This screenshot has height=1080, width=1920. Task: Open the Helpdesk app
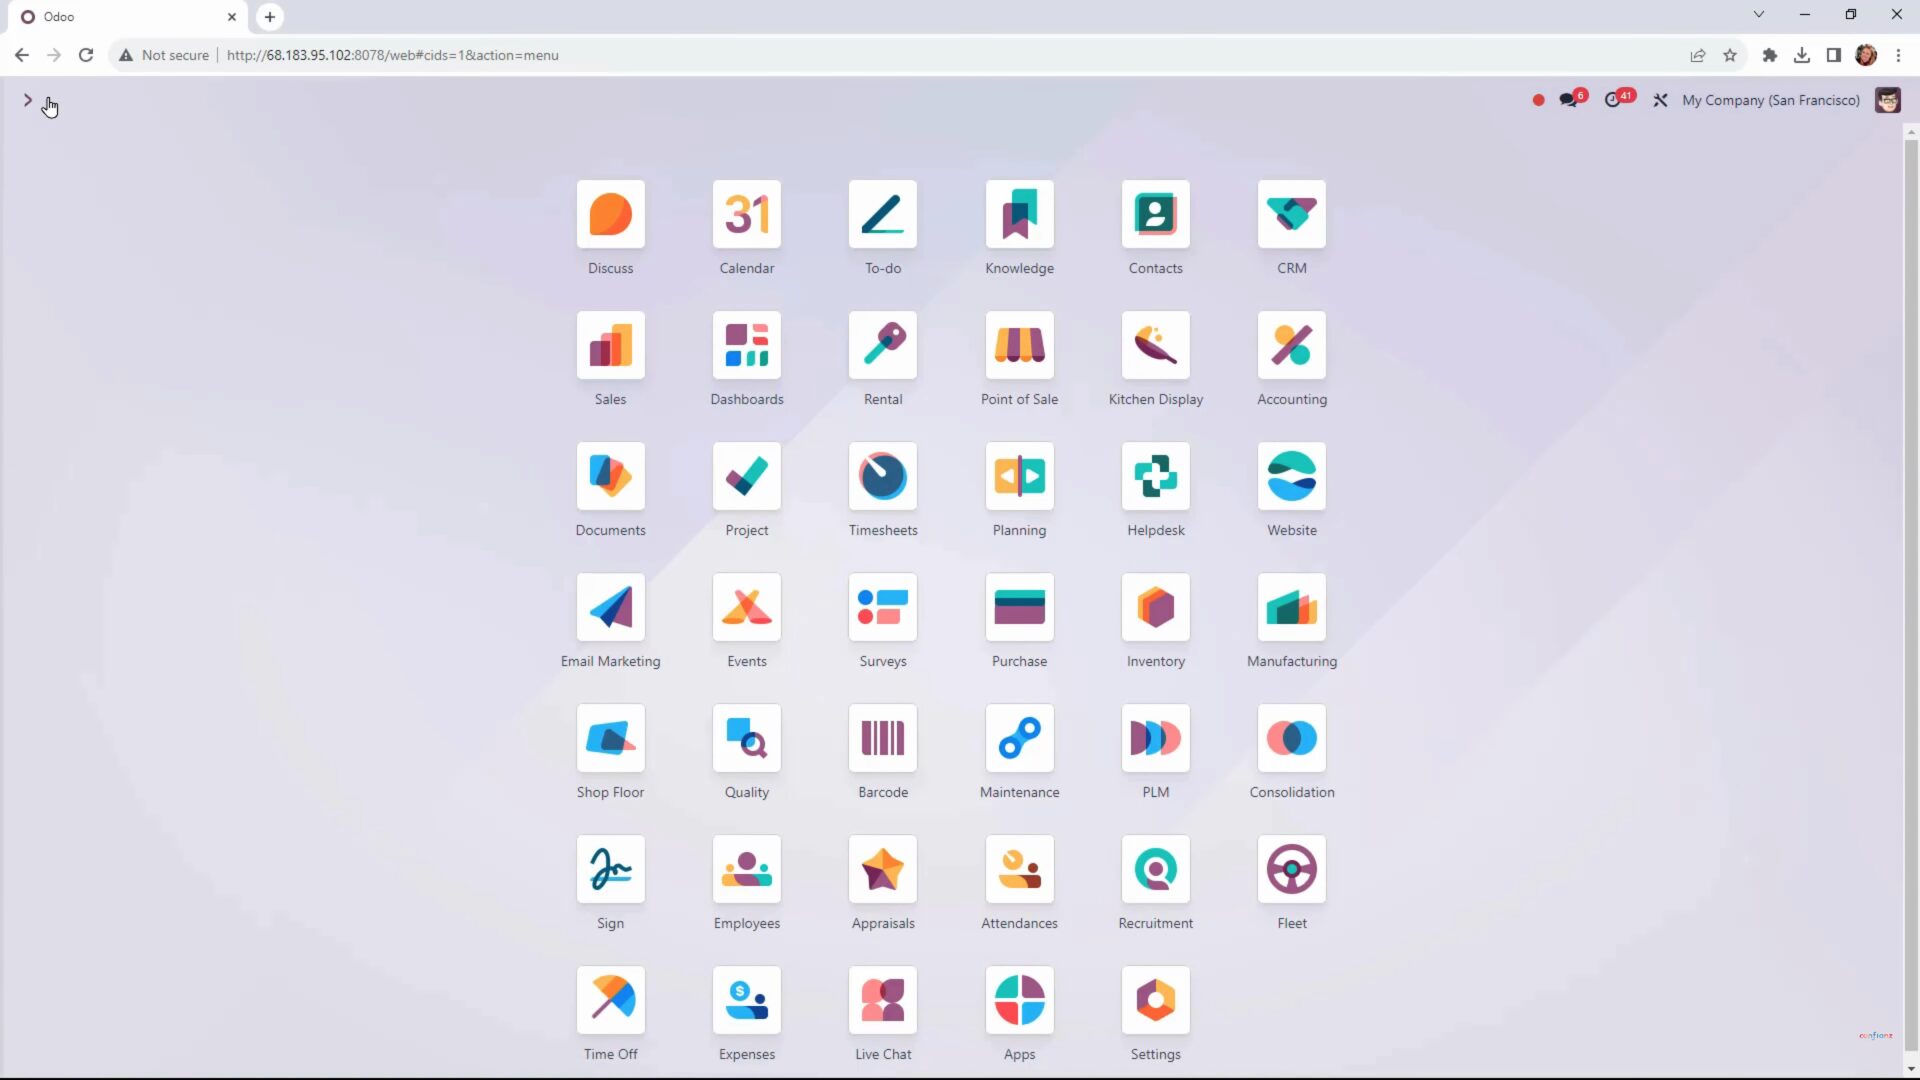coord(1156,476)
